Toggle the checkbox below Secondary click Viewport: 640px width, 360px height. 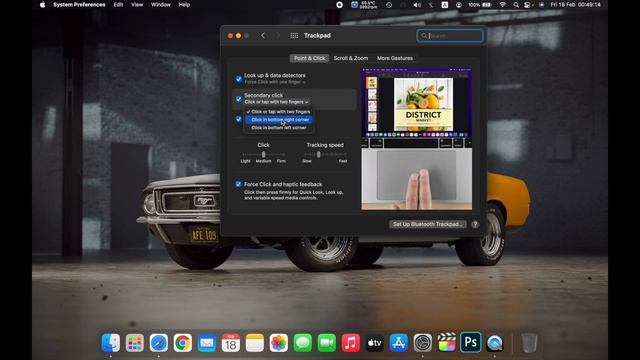239,119
